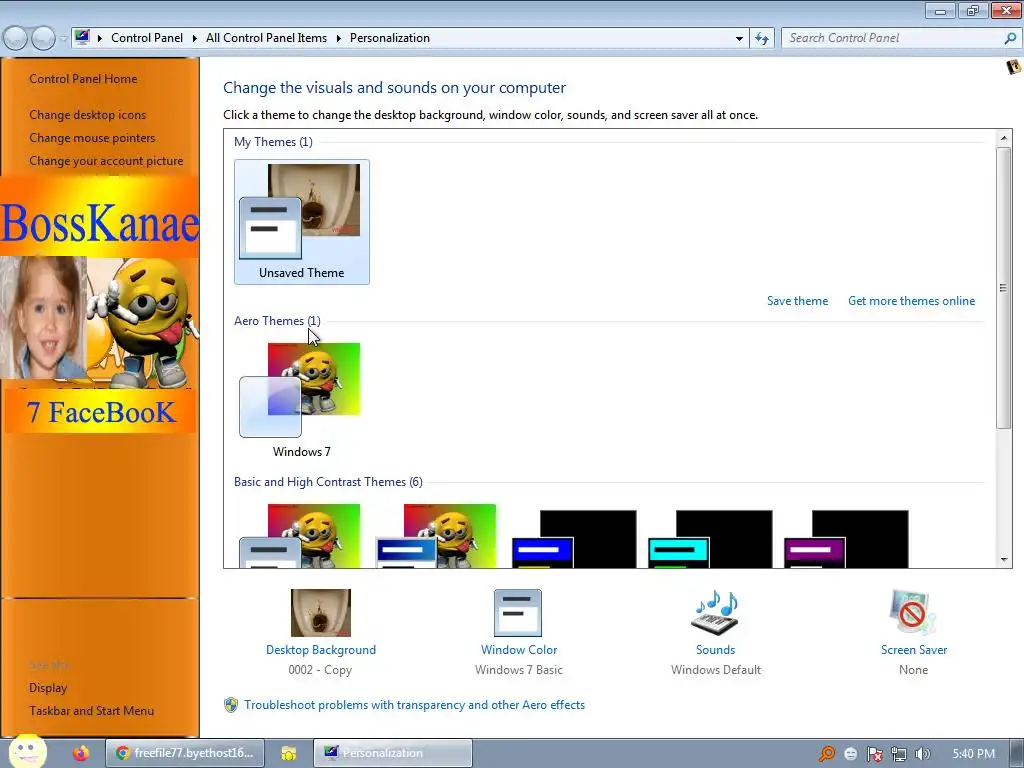The image size is (1024, 768).
Task: Expand the arrow after All Control Panel Items
Action: pyautogui.click(x=338, y=38)
